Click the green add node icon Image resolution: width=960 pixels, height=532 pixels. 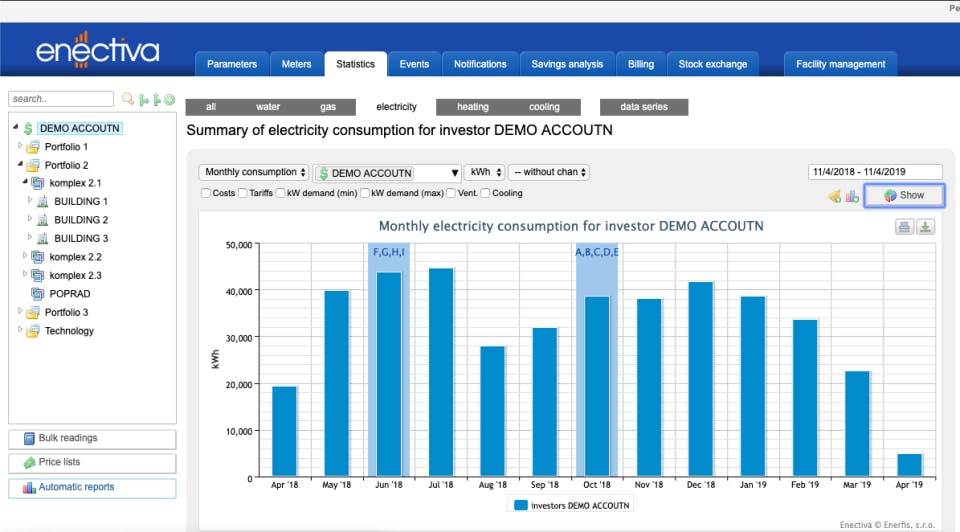coord(170,99)
